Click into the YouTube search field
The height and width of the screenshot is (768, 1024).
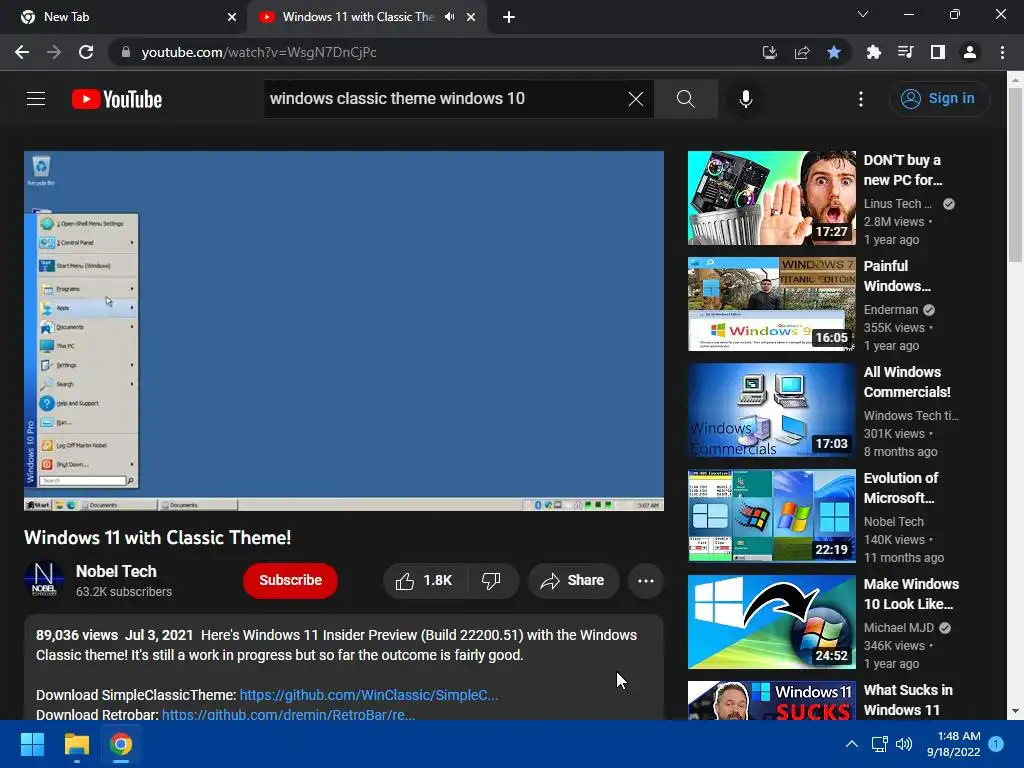tap(444, 99)
